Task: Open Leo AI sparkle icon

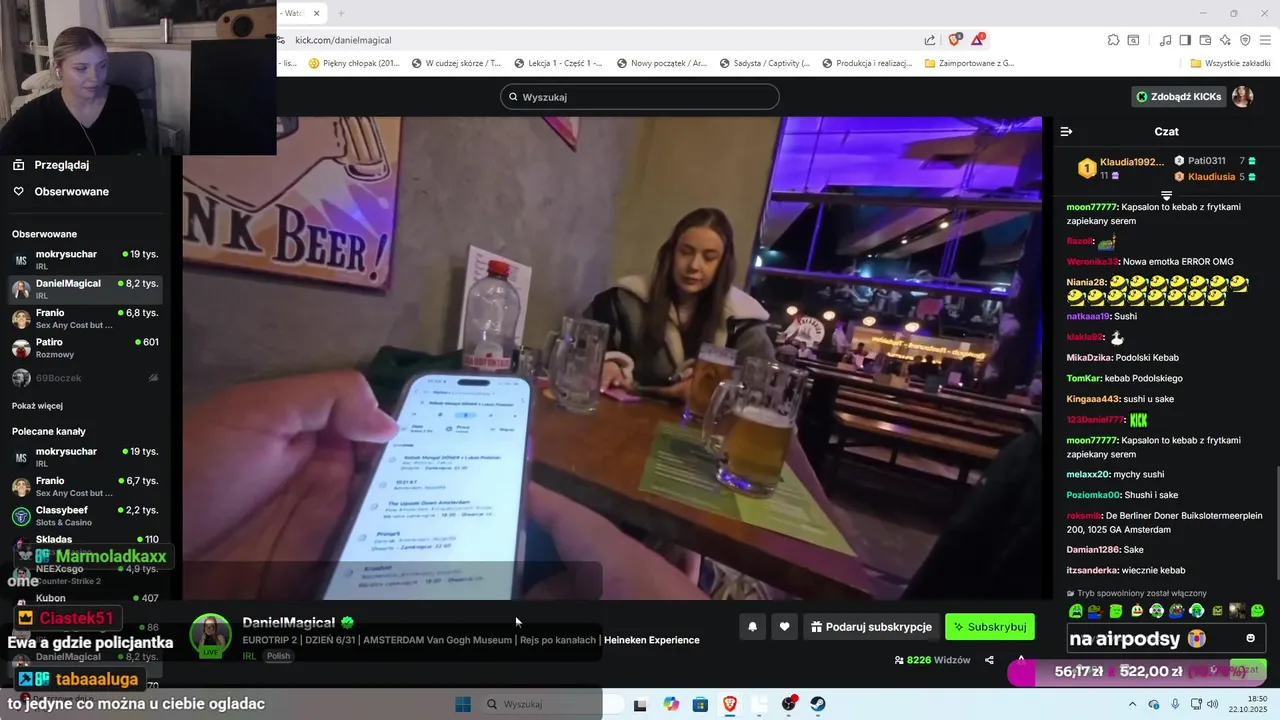Action: tap(1225, 40)
